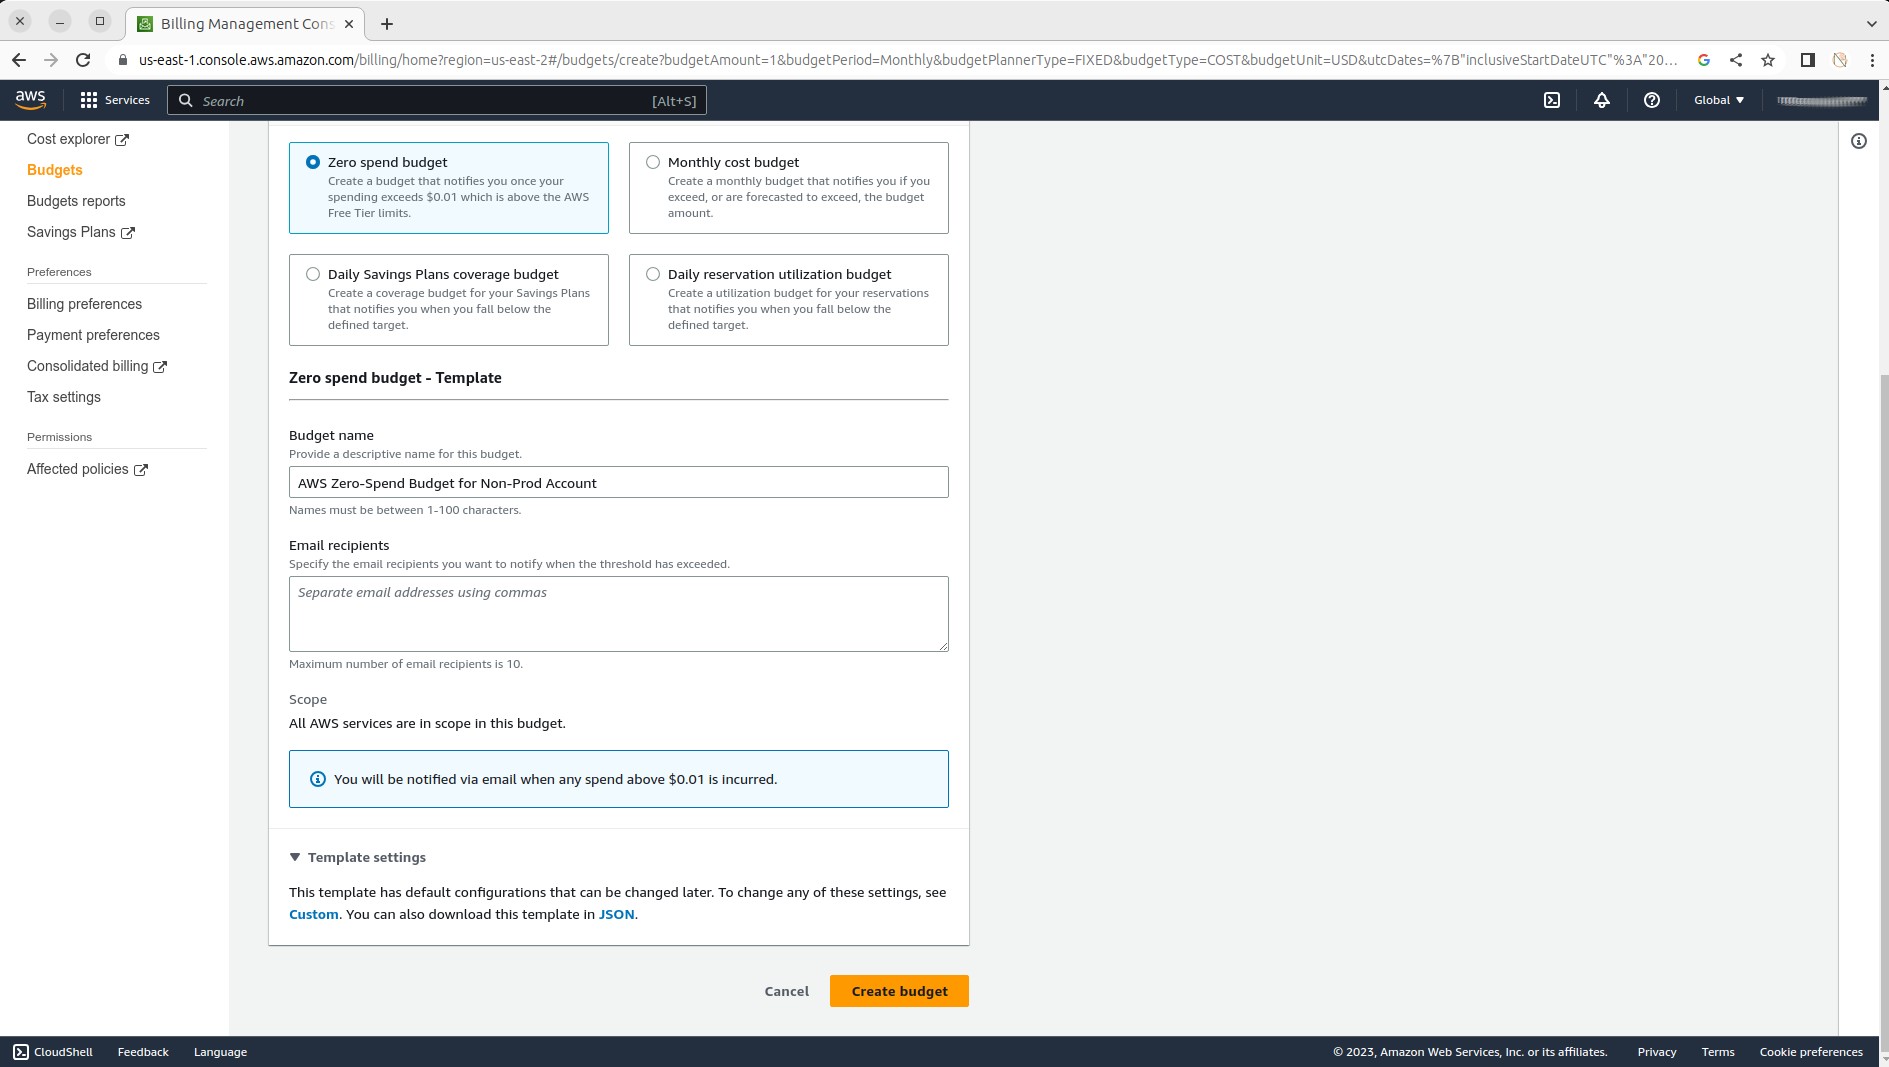The image size is (1889, 1067).
Task: Click the extension icon next to side panel
Action: tap(1840, 60)
